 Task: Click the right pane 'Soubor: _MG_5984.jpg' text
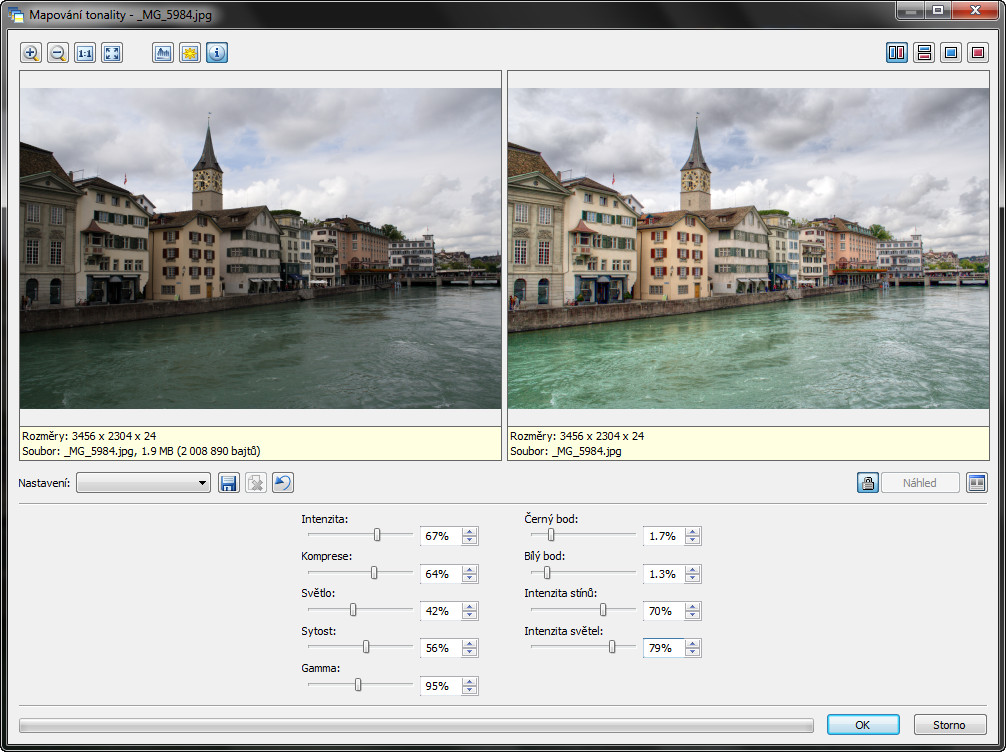[x=566, y=451]
